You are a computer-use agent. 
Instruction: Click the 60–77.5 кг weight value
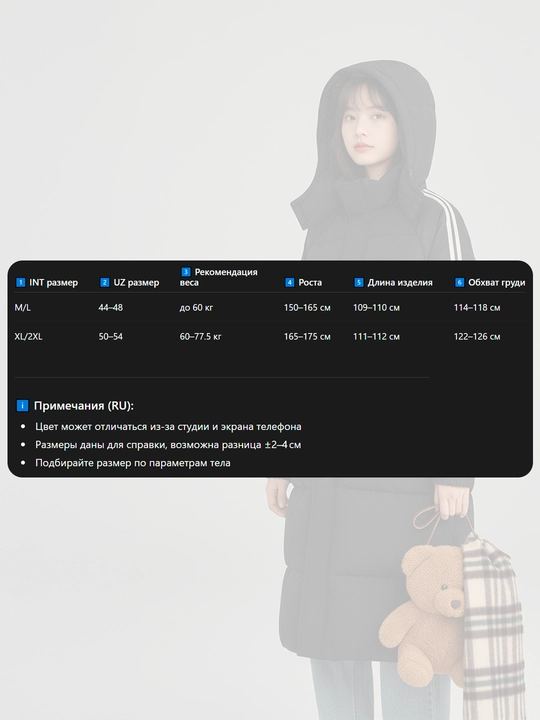tap(201, 337)
